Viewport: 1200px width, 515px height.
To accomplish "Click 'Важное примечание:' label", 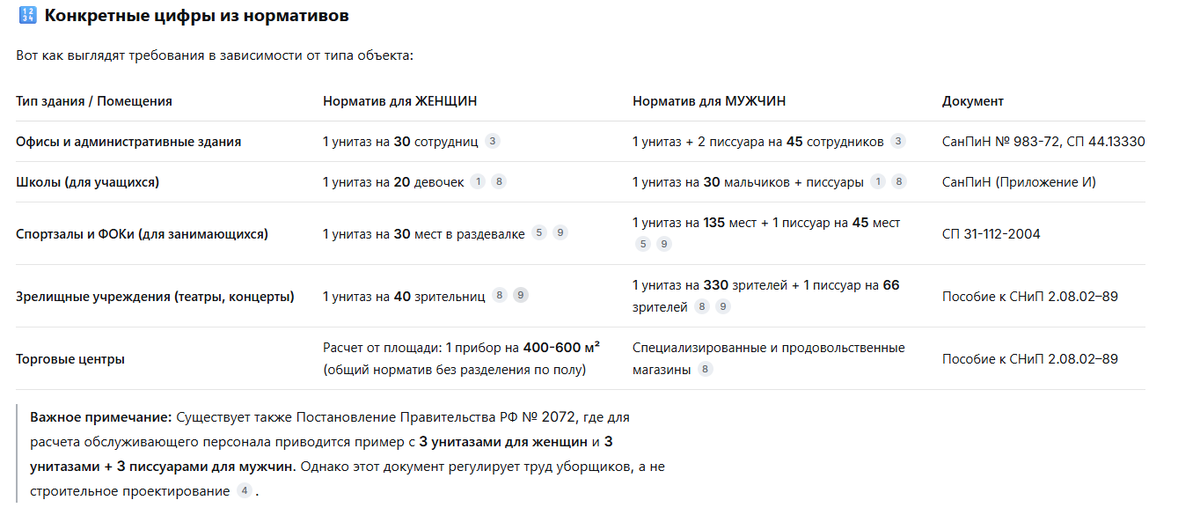I will pos(101,416).
